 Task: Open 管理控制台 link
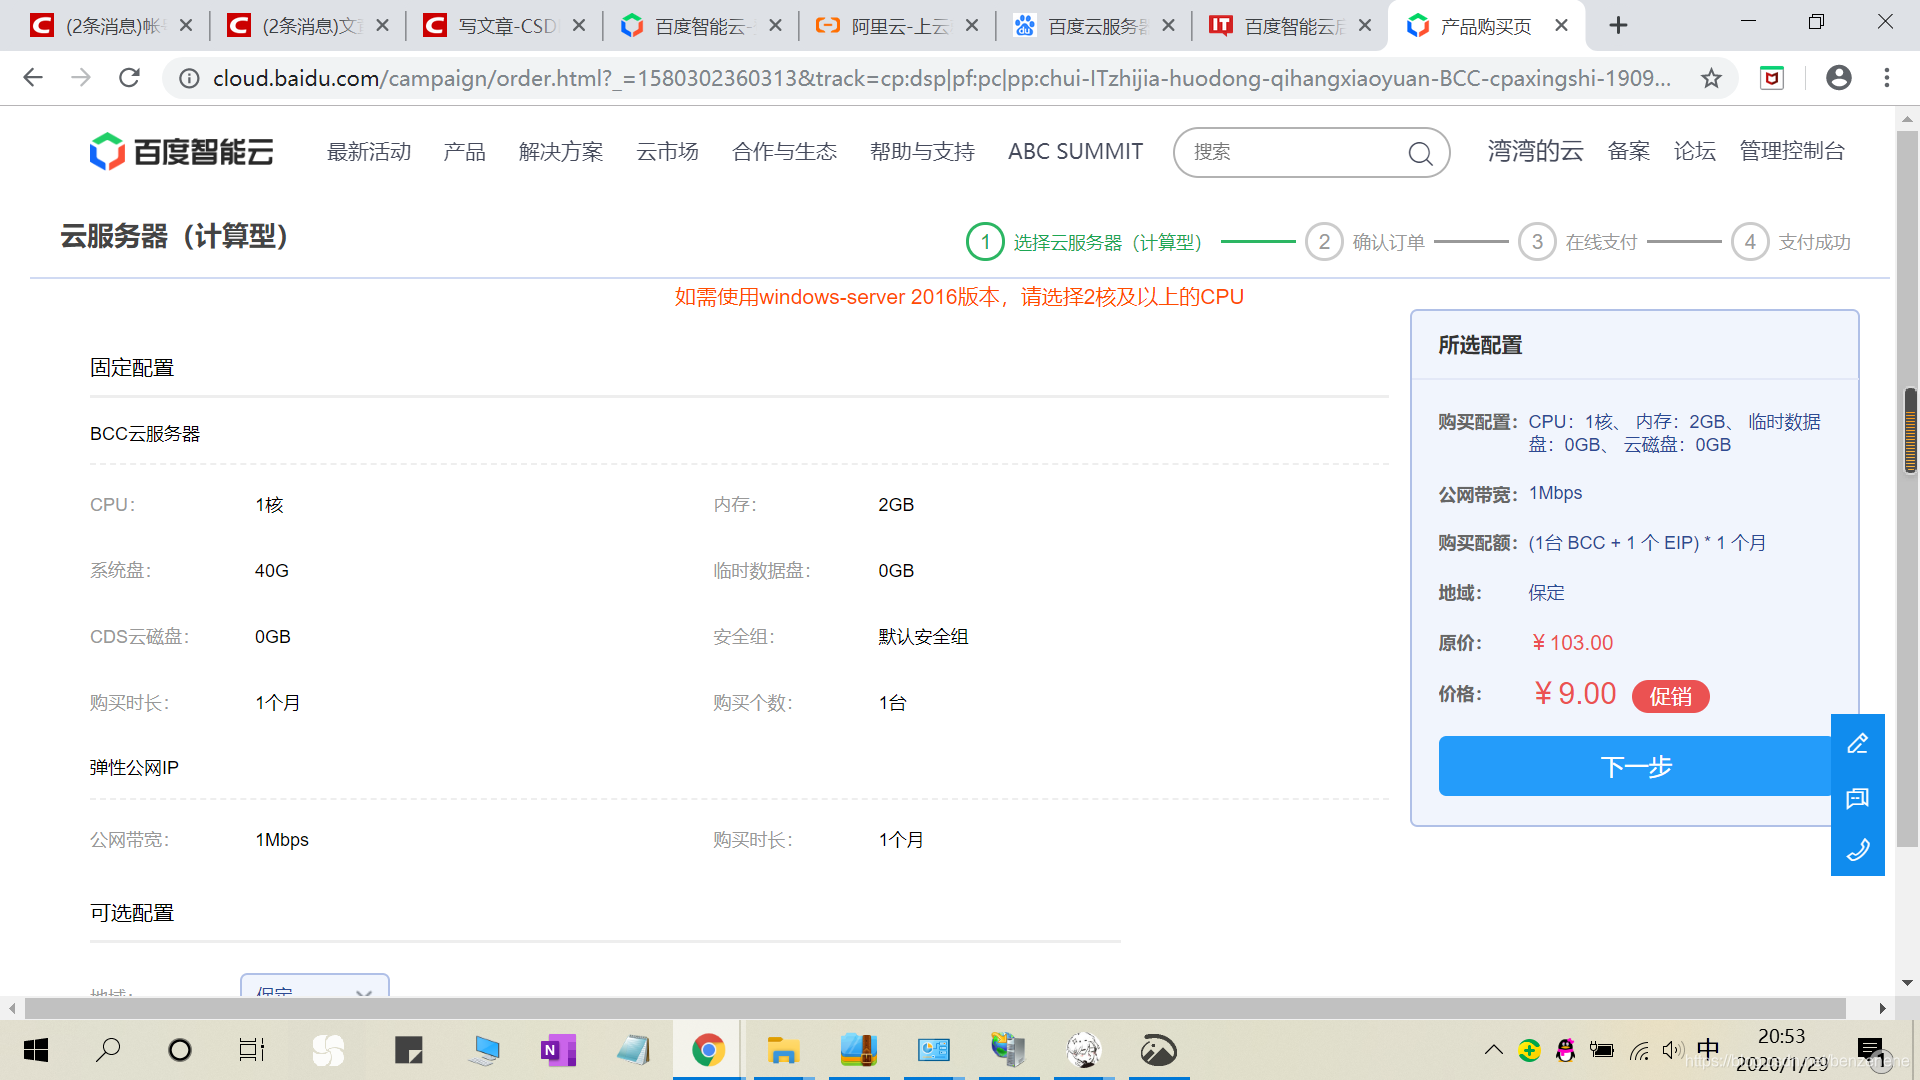1792,151
